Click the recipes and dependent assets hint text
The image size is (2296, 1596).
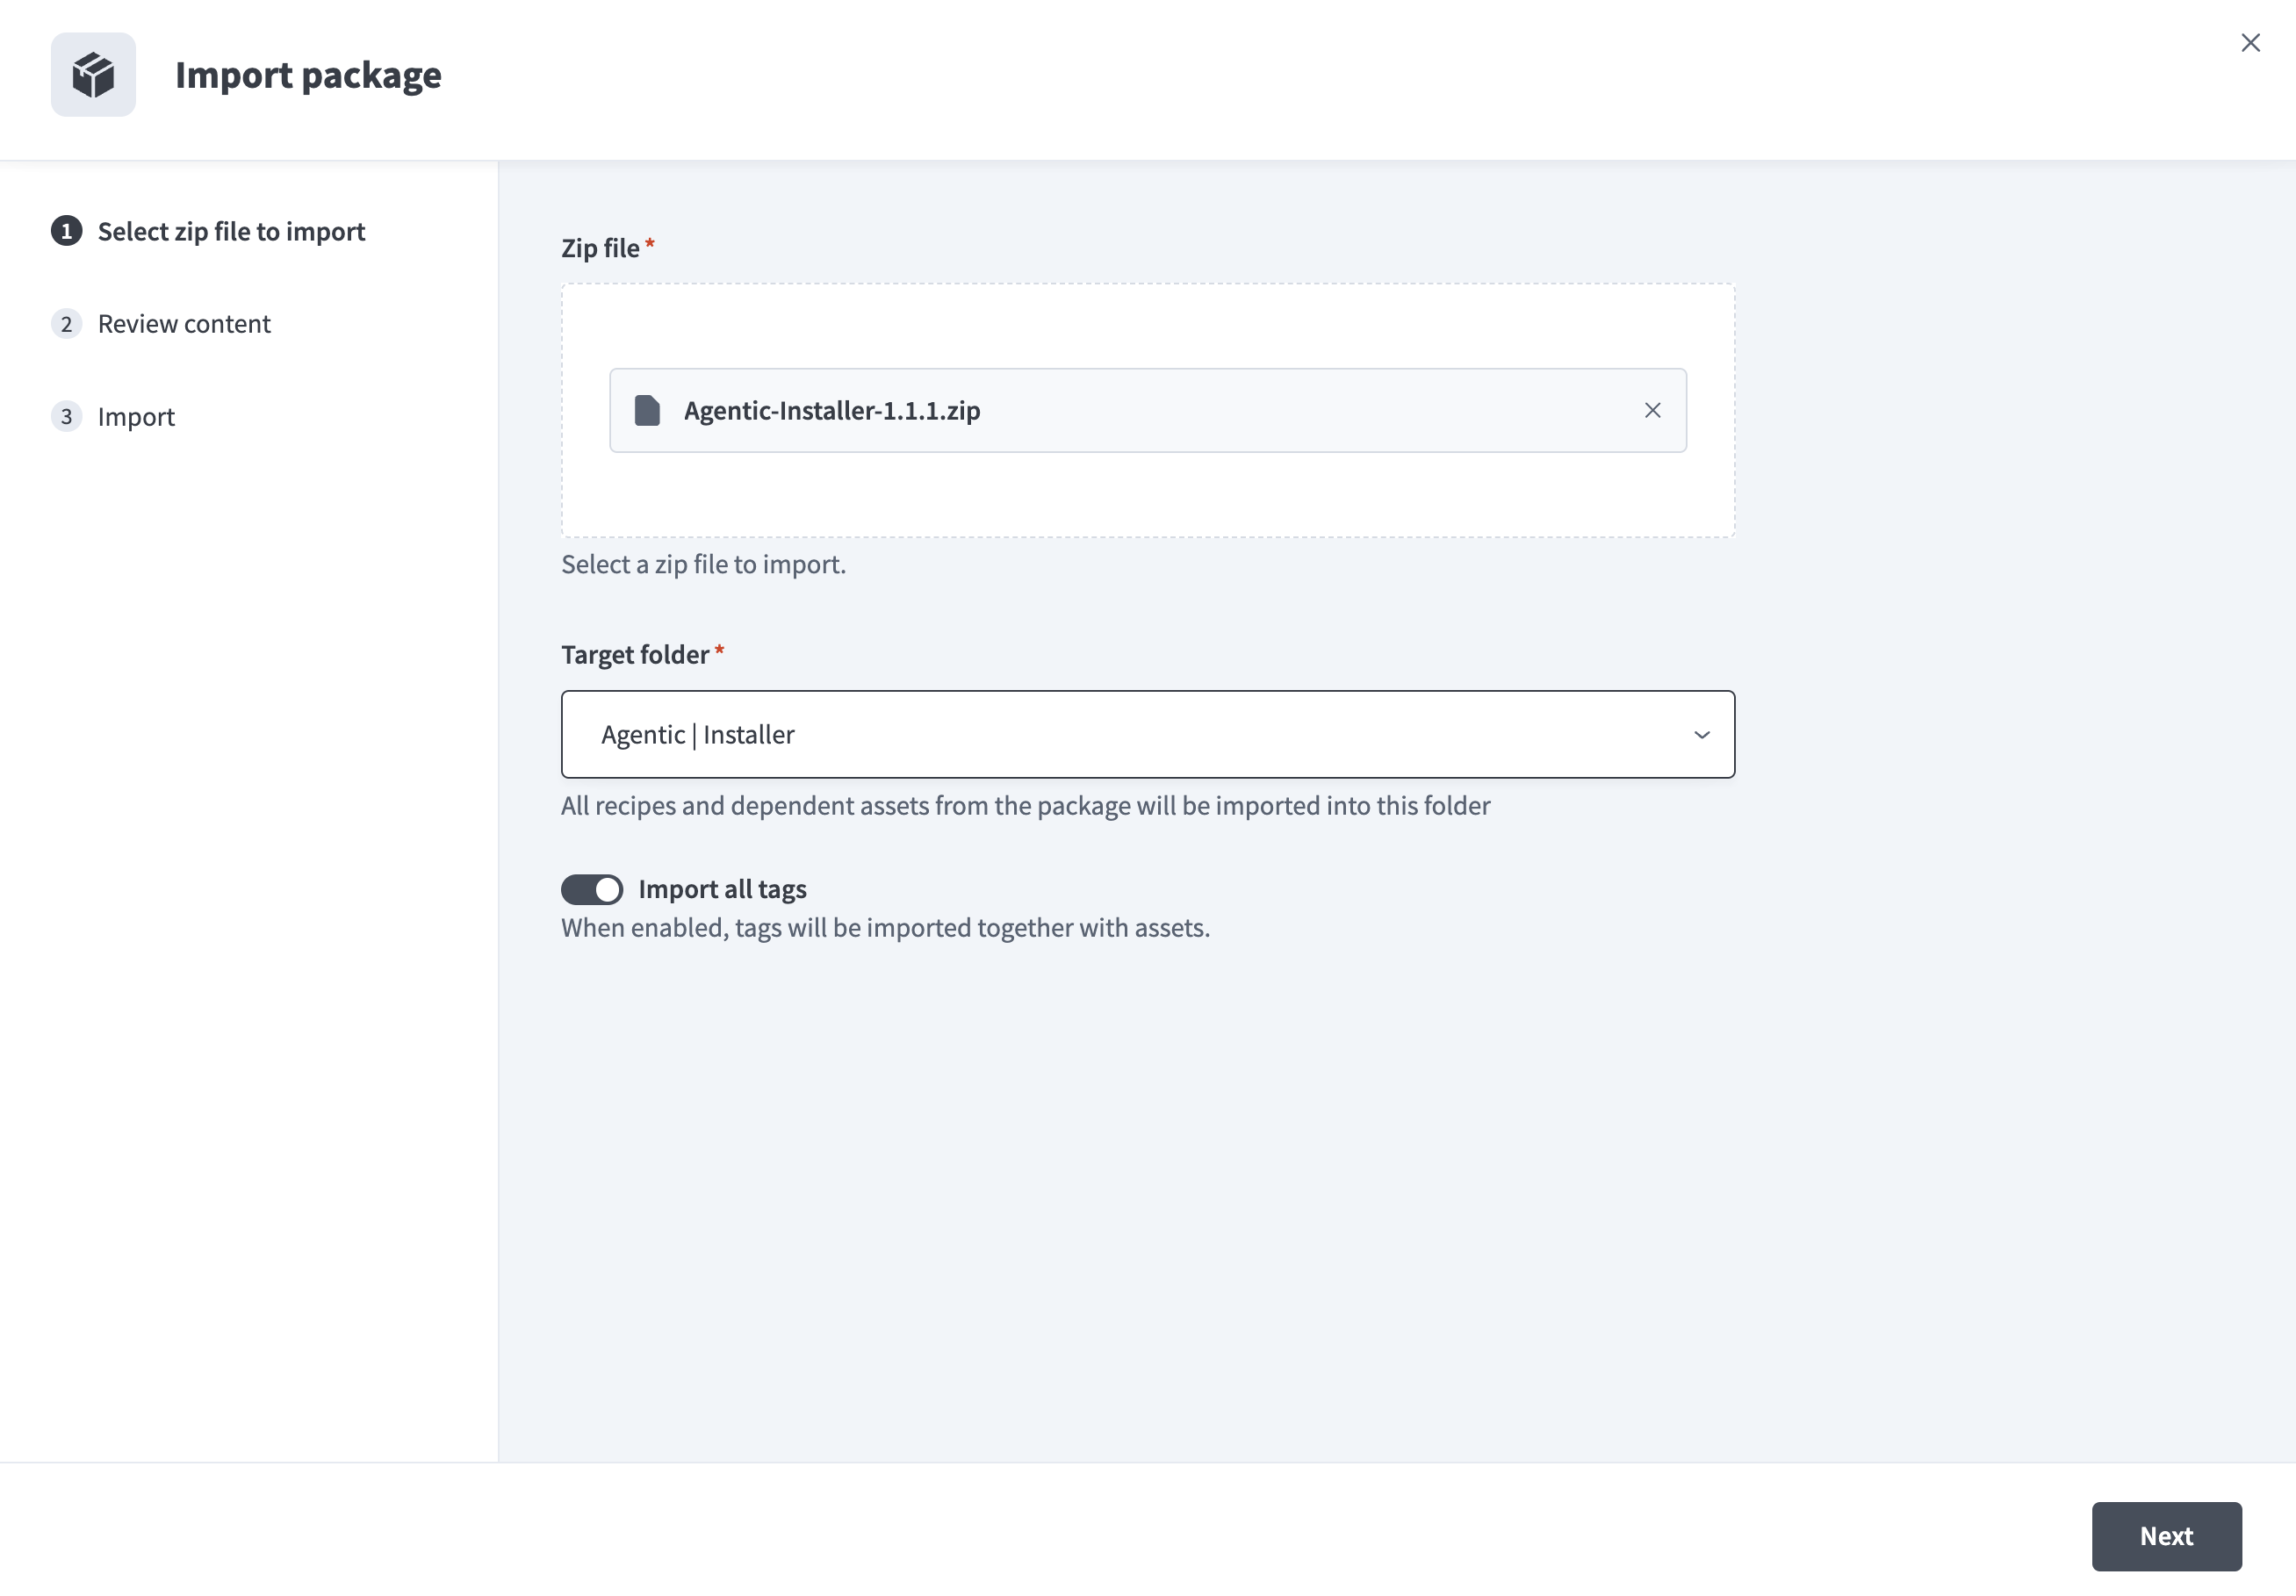click(x=1025, y=806)
